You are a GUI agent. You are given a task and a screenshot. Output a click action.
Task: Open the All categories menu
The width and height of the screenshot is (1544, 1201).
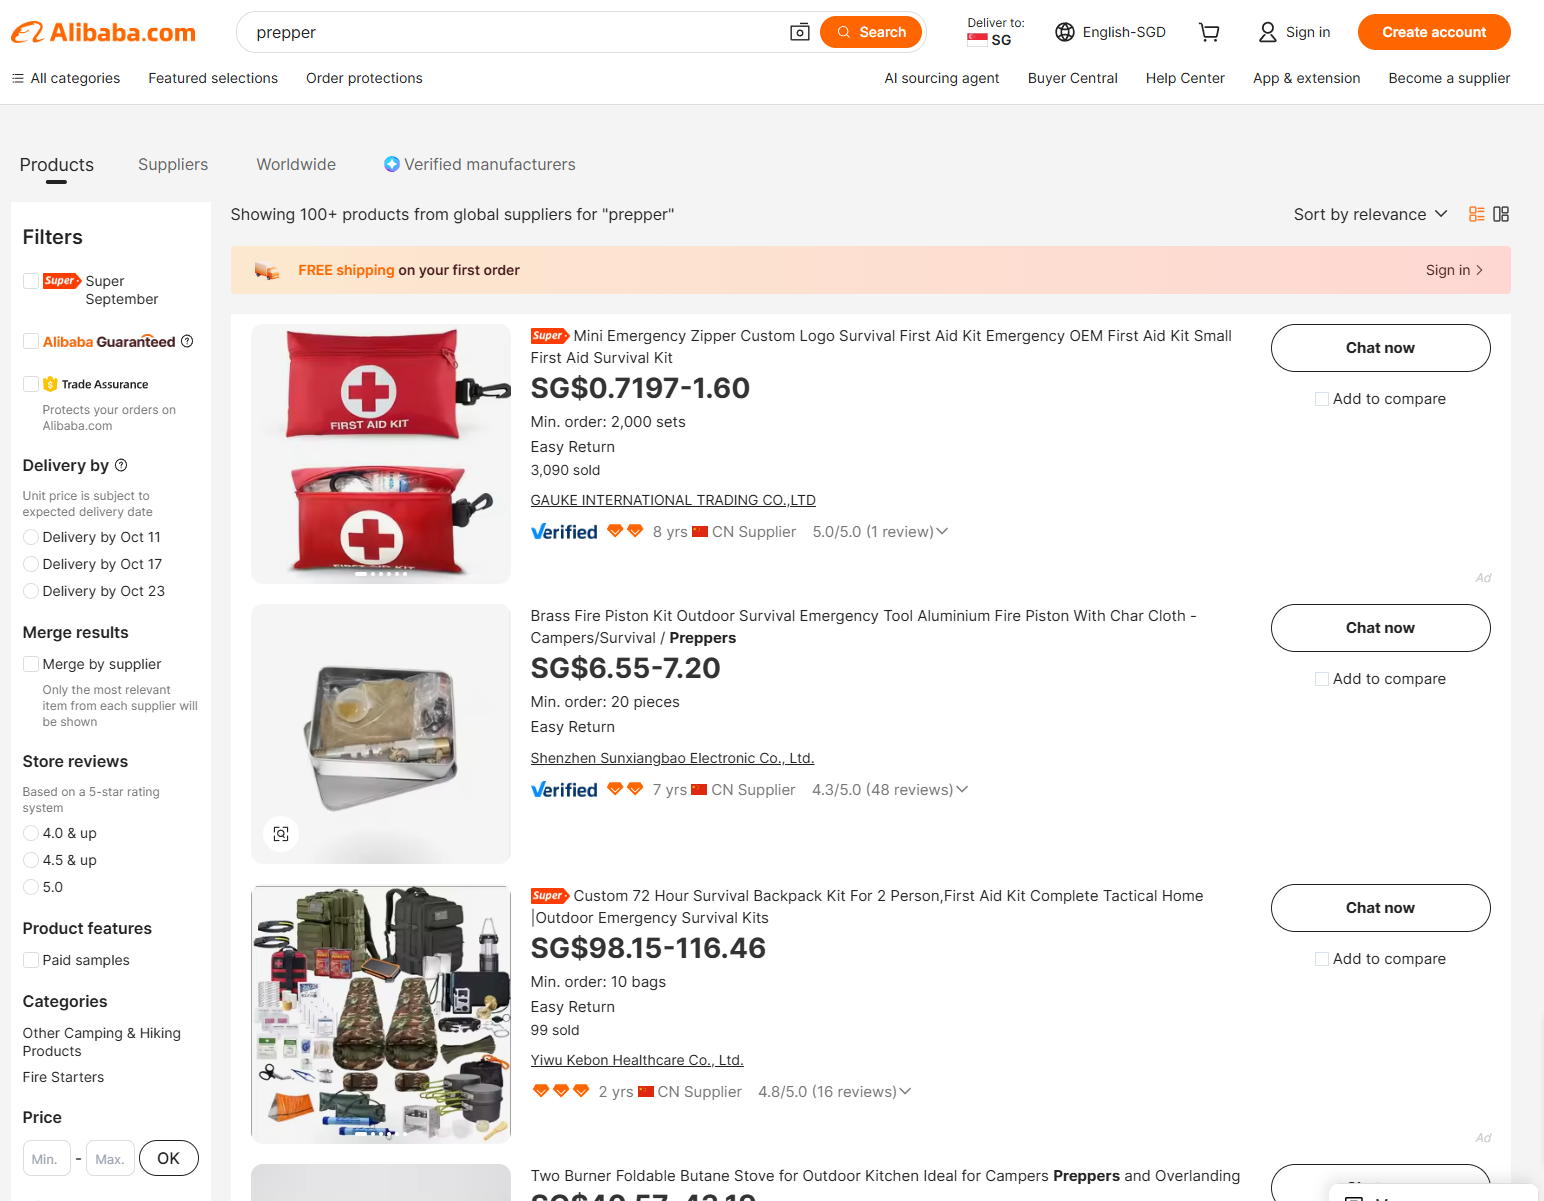[66, 78]
